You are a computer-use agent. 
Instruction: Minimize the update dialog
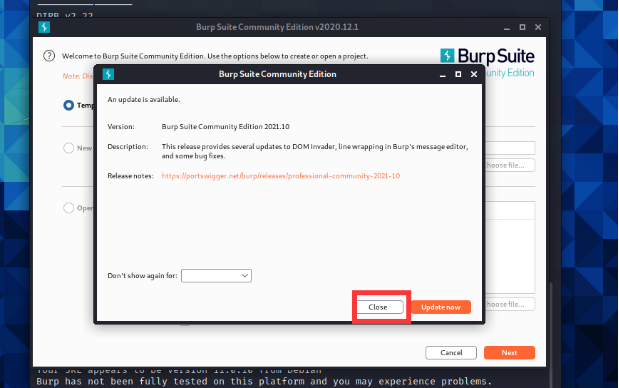coord(443,74)
